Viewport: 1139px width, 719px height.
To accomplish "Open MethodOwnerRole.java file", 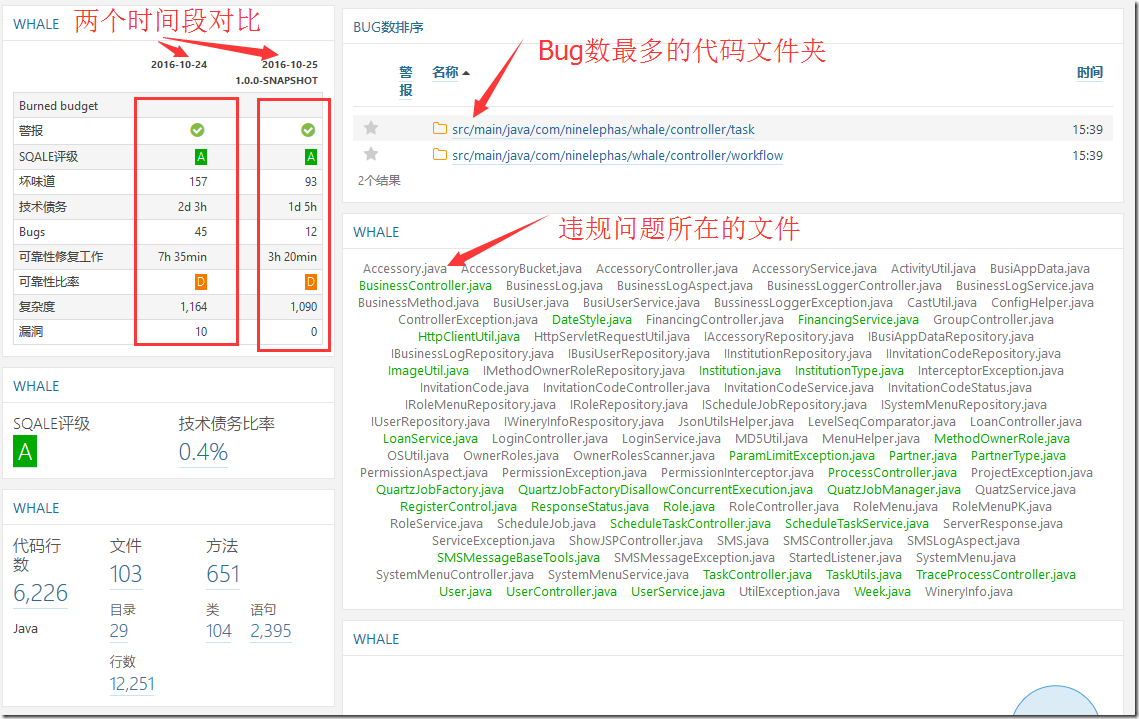I will tap(1002, 438).
